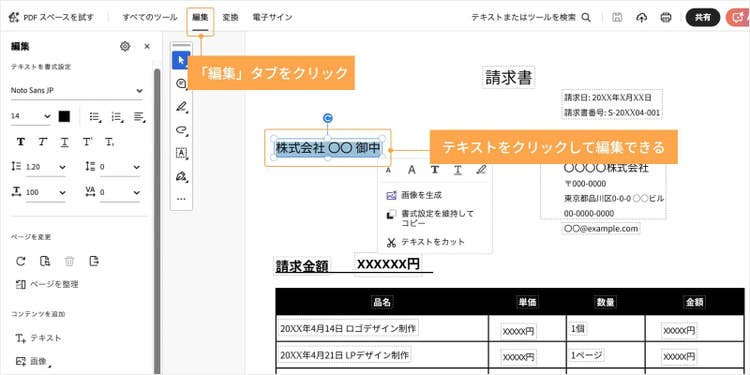
Task: Open text alignment options
Action: click(x=139, y=116)
